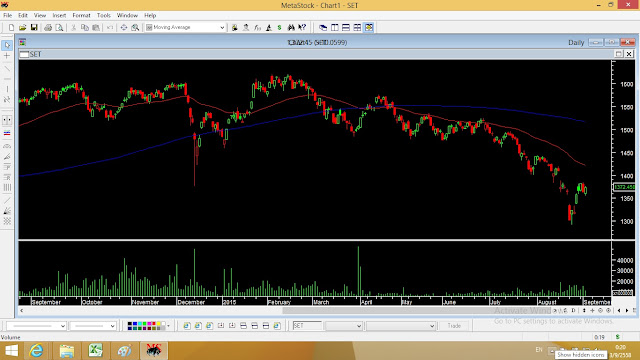This screenshot has height=360, width=640.
Task: Open the Help menu
Action: [150, 16]
